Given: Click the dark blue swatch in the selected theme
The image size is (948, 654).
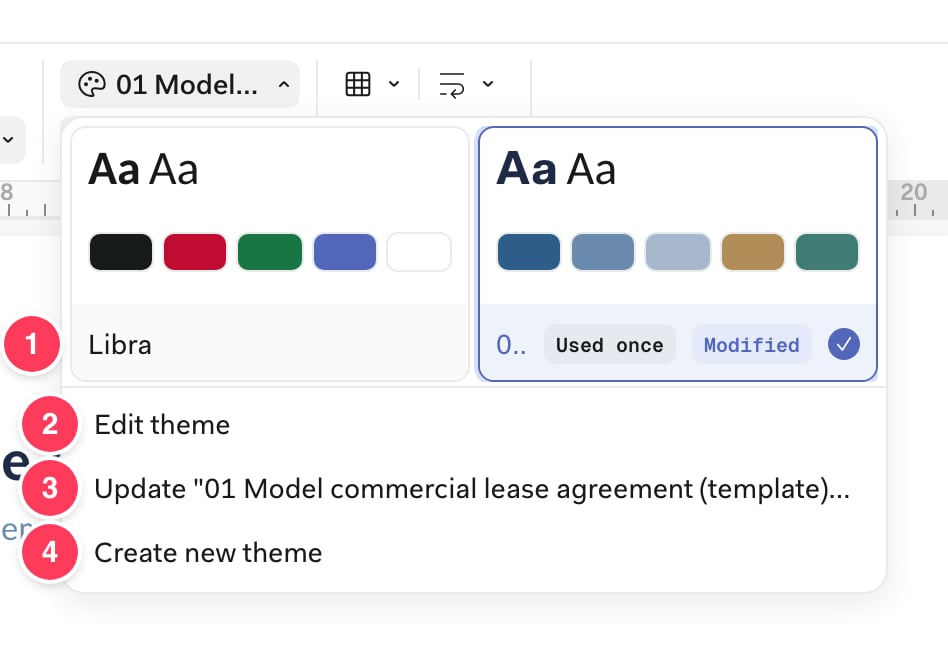Looking at the screenshot, I should [529, 251].
